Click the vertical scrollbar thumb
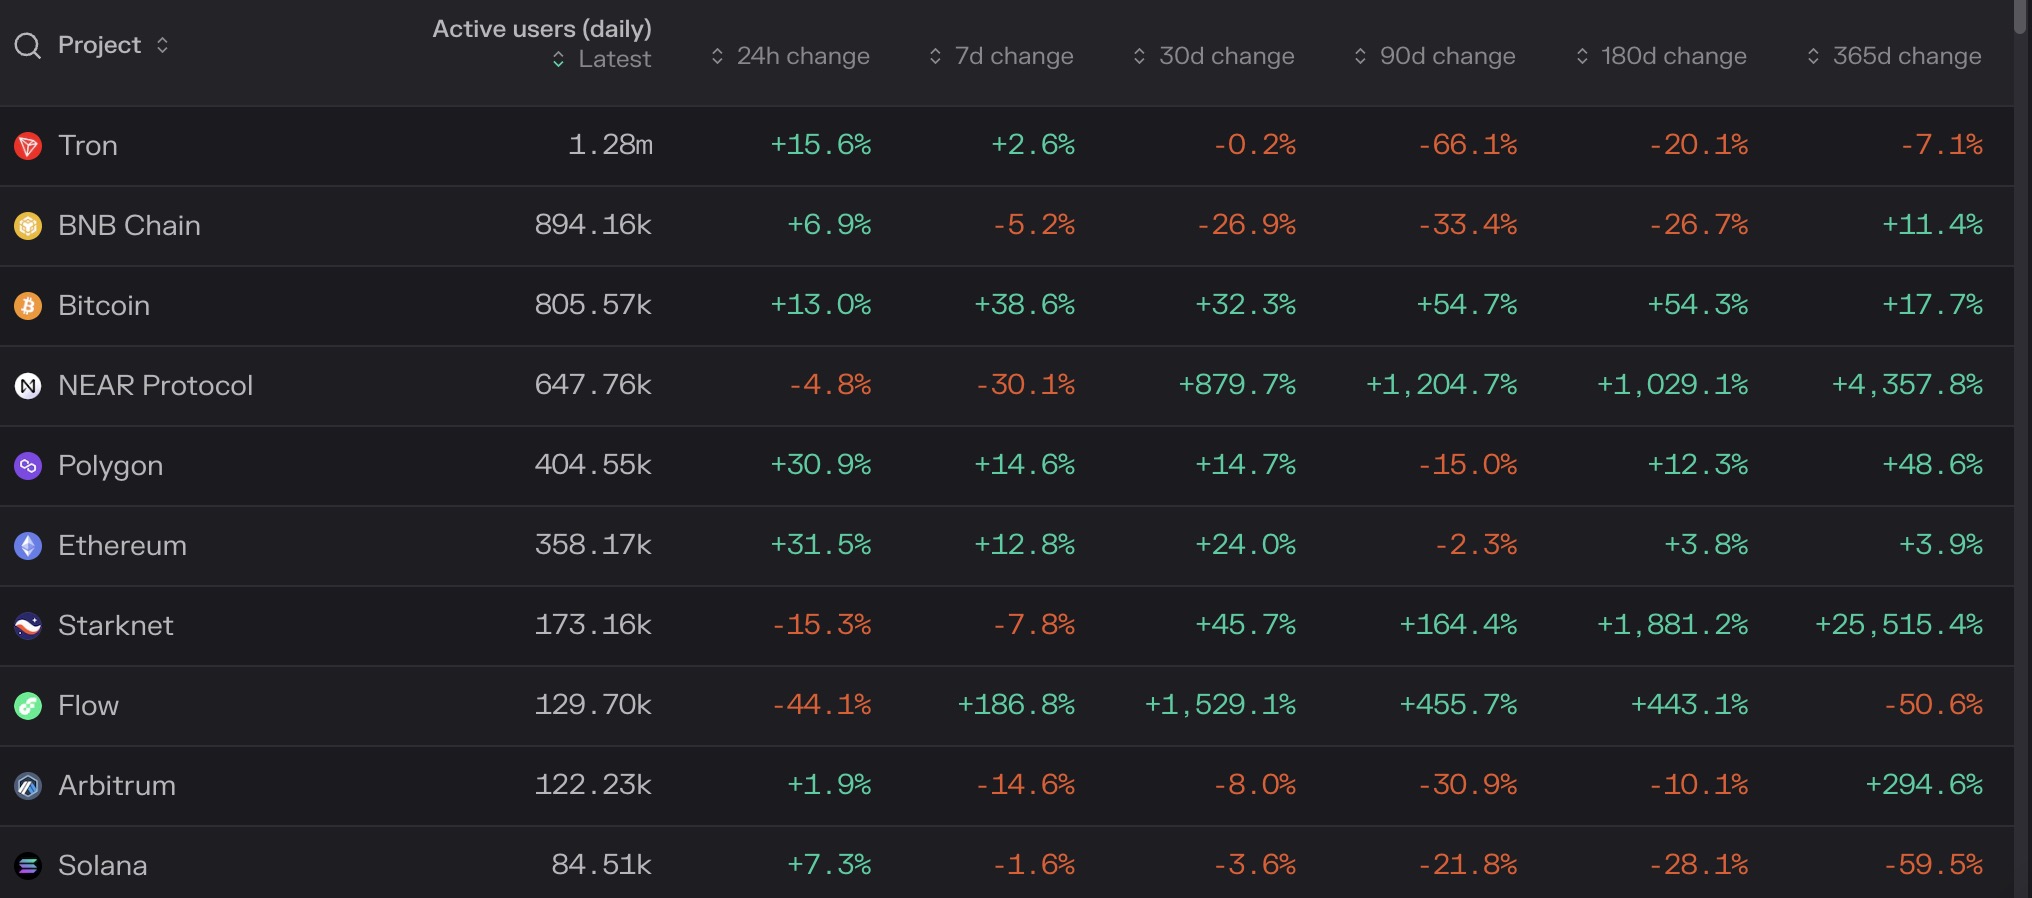The image size is (2032, 898). point(2020,18)
